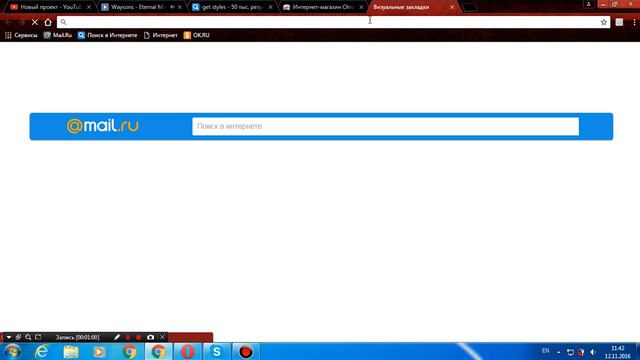
Task: Open the taskbar clock showing 11:42
Action: [x=618, y=352]
